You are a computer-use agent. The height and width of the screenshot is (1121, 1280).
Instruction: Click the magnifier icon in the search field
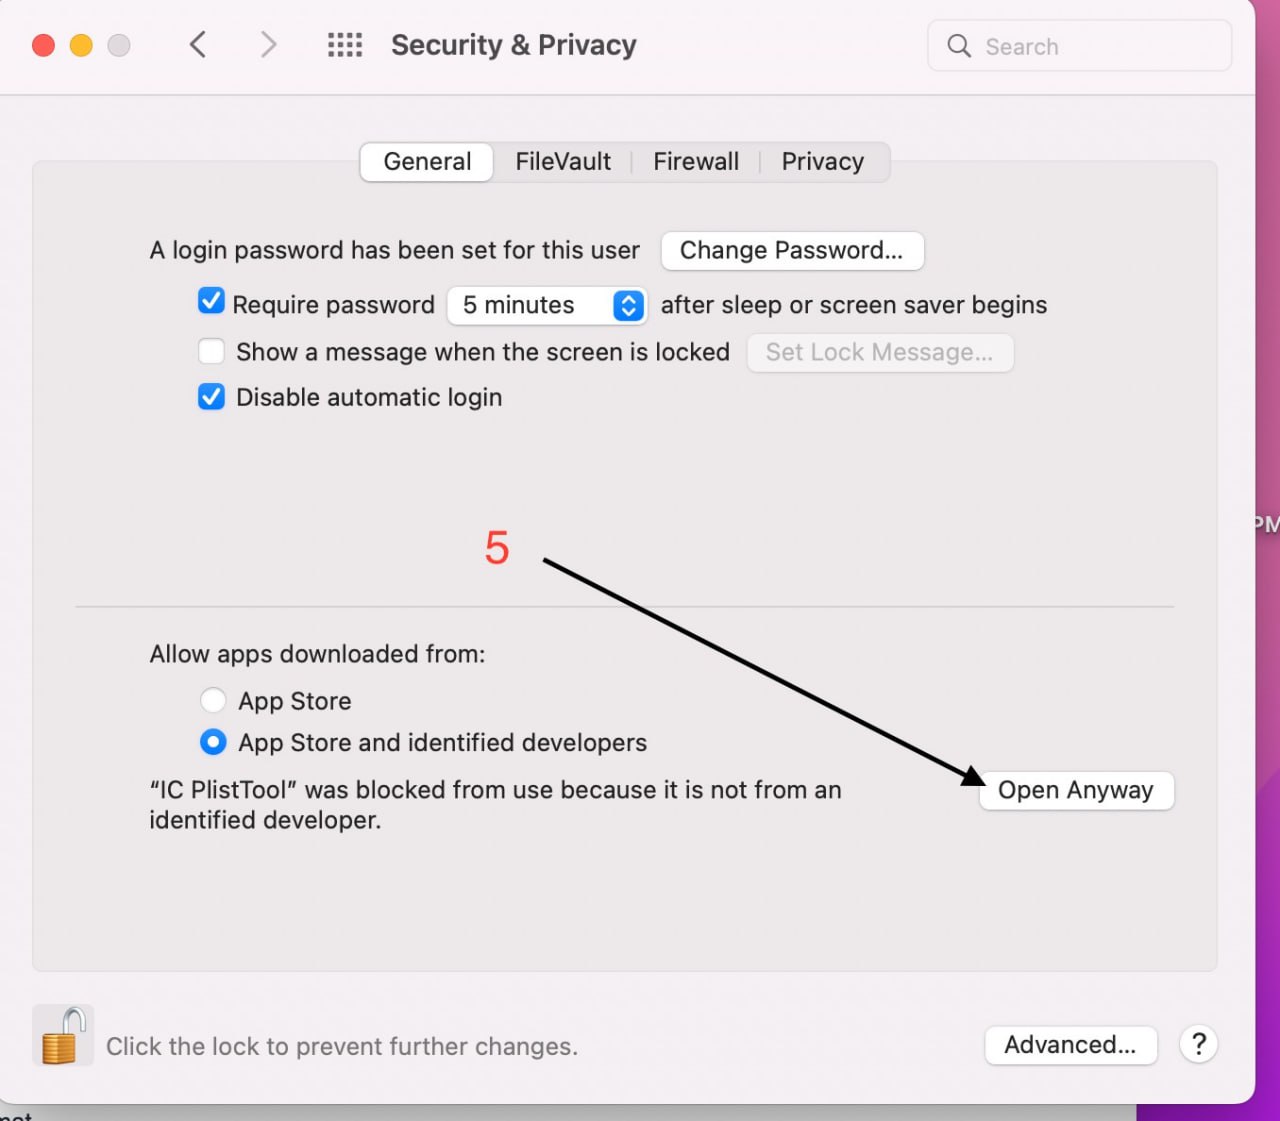(x=958, y=46)
